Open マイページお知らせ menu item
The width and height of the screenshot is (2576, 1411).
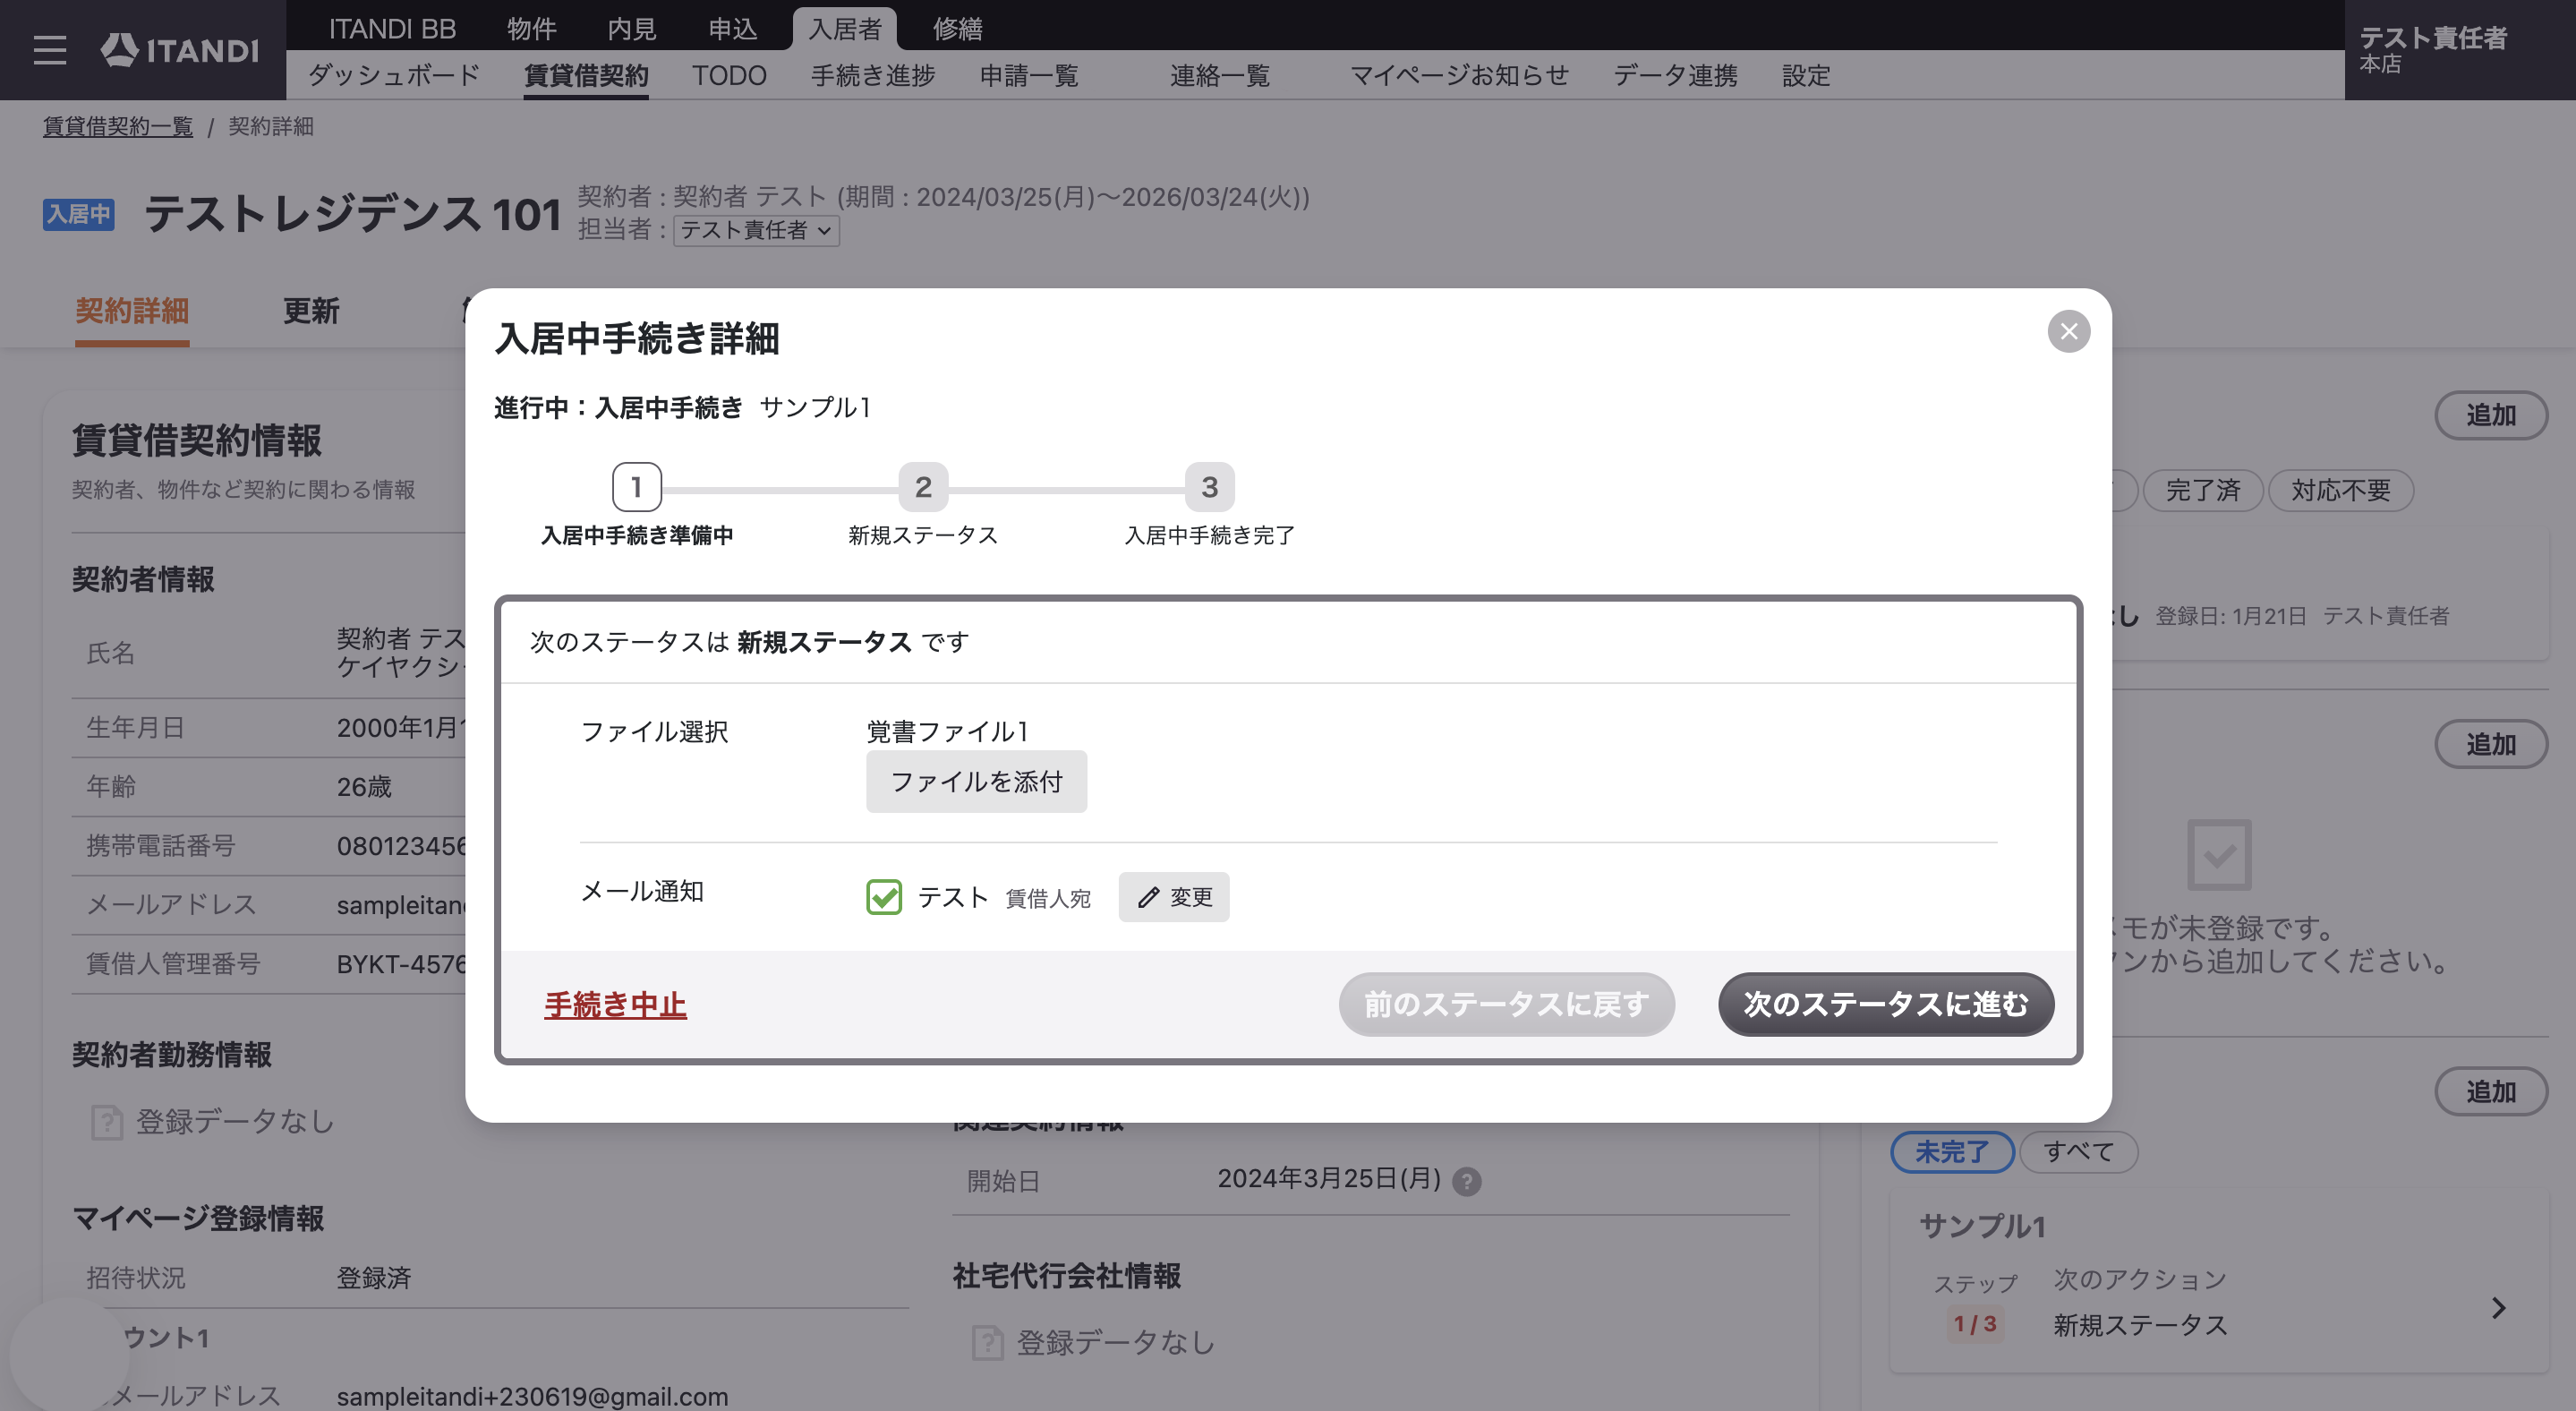pos(1460,76)
